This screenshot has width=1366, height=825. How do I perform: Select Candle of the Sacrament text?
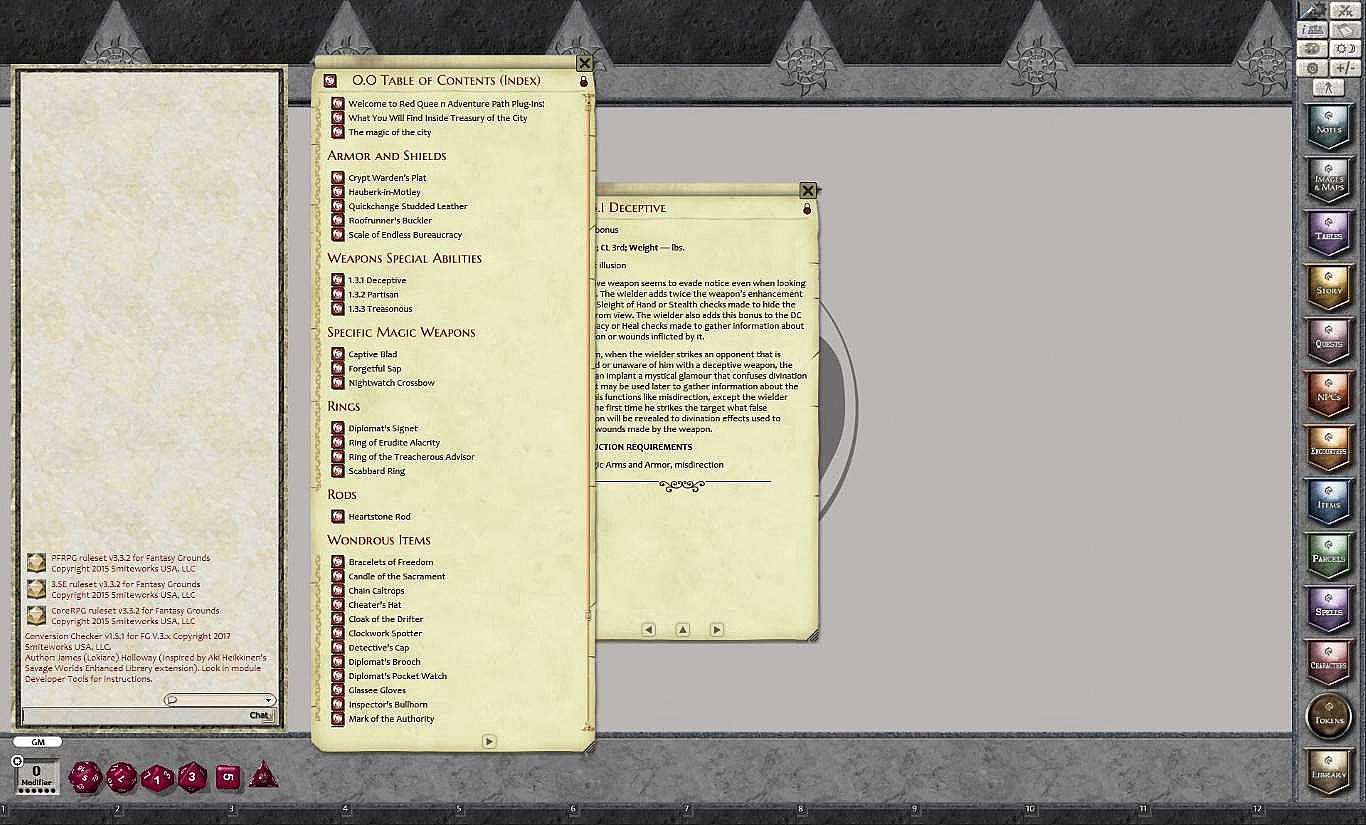tap(397, 577)
